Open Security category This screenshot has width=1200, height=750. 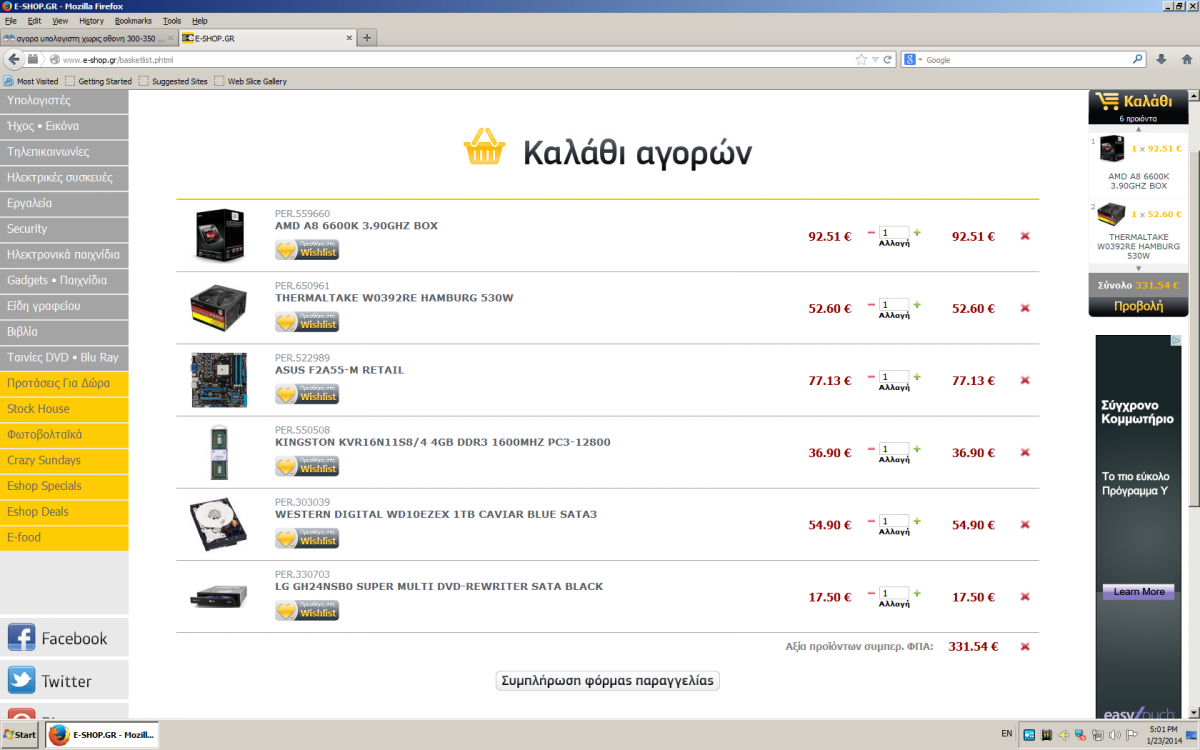point(64,229)
